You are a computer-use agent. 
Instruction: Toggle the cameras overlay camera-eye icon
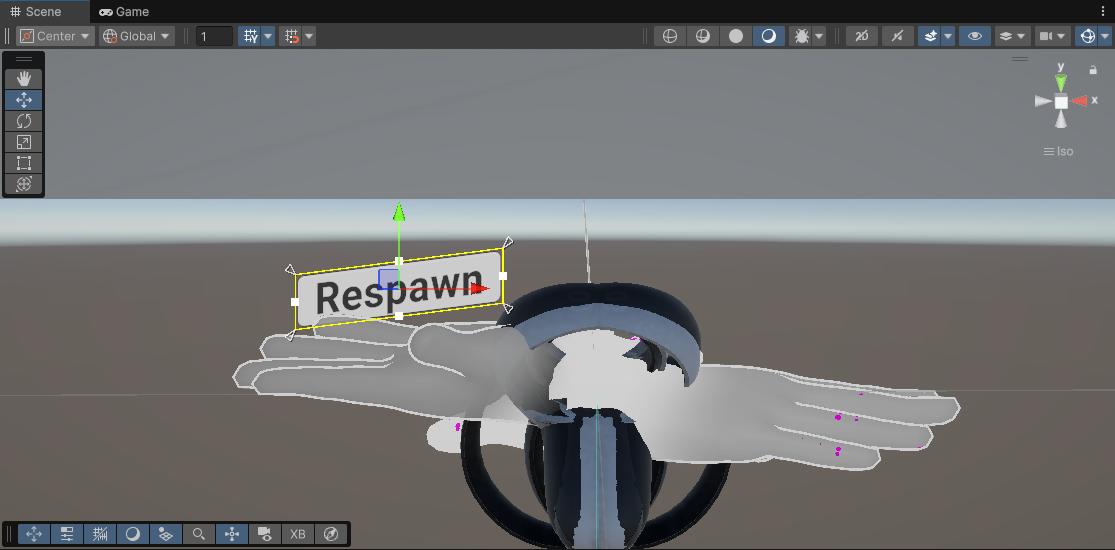click(x=265, y=534)
